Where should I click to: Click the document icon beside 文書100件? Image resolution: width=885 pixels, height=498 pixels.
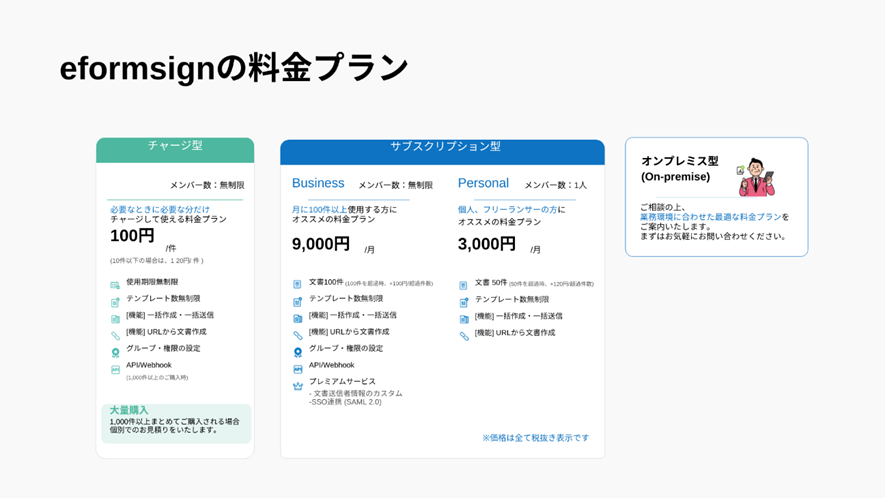click(x=297, y=284)
